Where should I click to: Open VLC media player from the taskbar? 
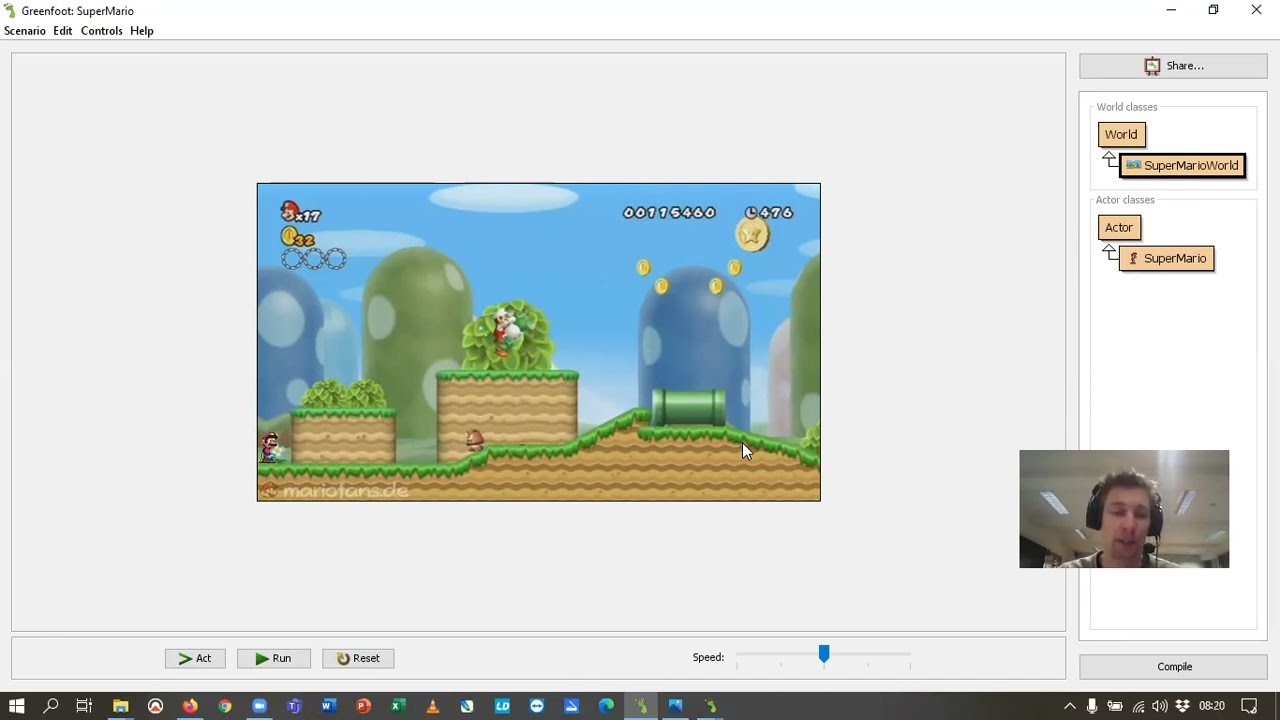(433, 706)
